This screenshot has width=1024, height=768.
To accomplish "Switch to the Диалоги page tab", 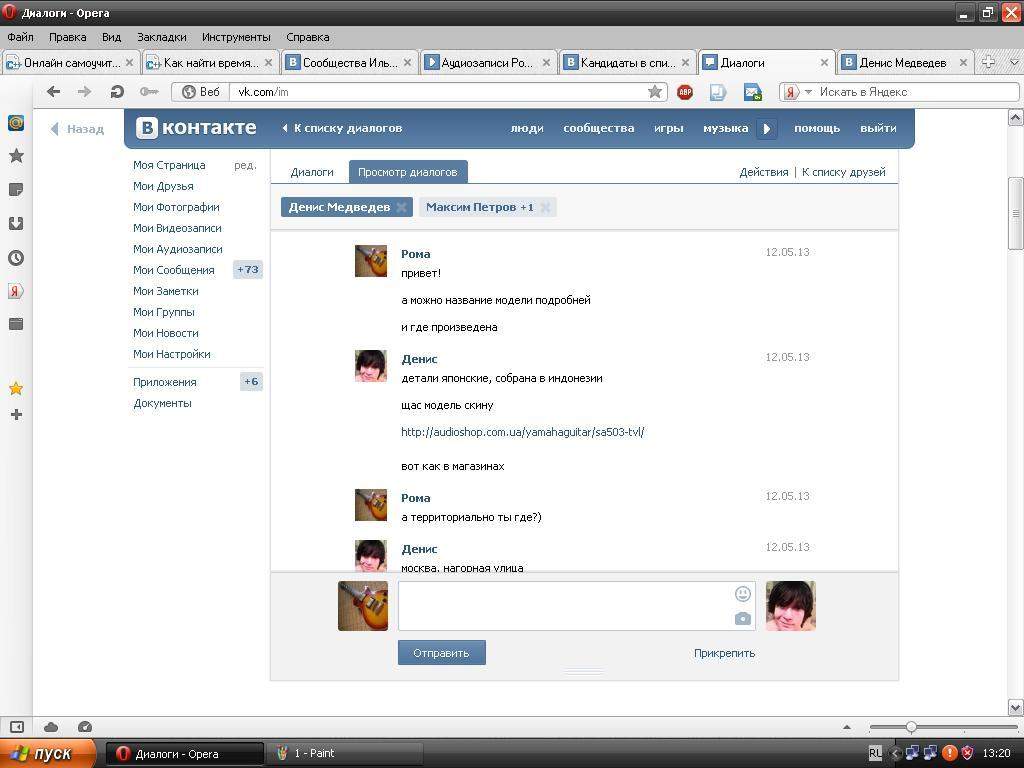I will pyautogui.click(x=312, y=172).
